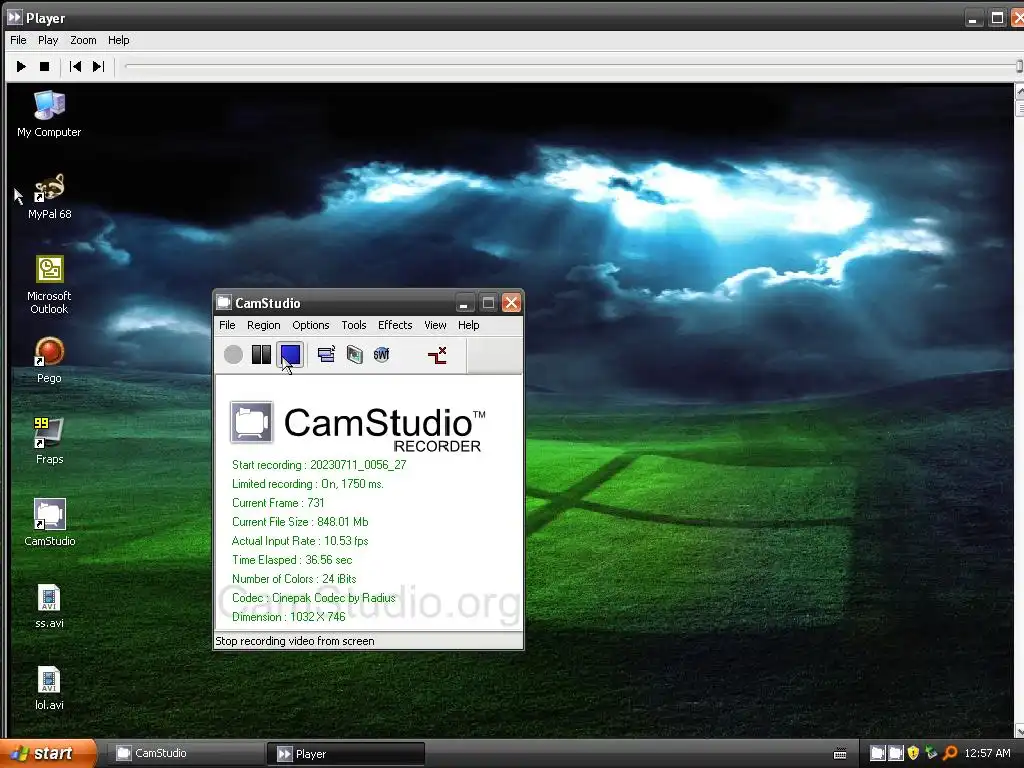
Task: Click Limited recording : On line
Action: coord(308,484)
